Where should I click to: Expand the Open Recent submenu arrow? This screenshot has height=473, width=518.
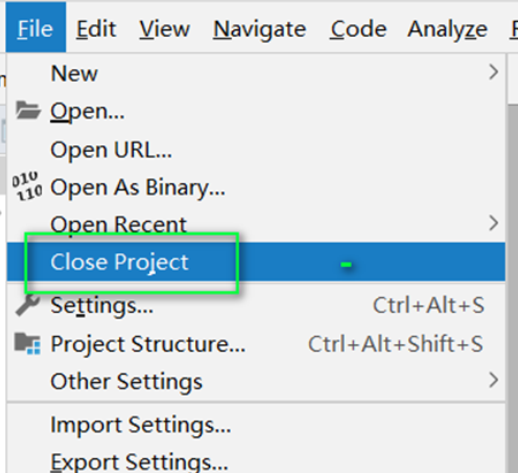point(494,223)
